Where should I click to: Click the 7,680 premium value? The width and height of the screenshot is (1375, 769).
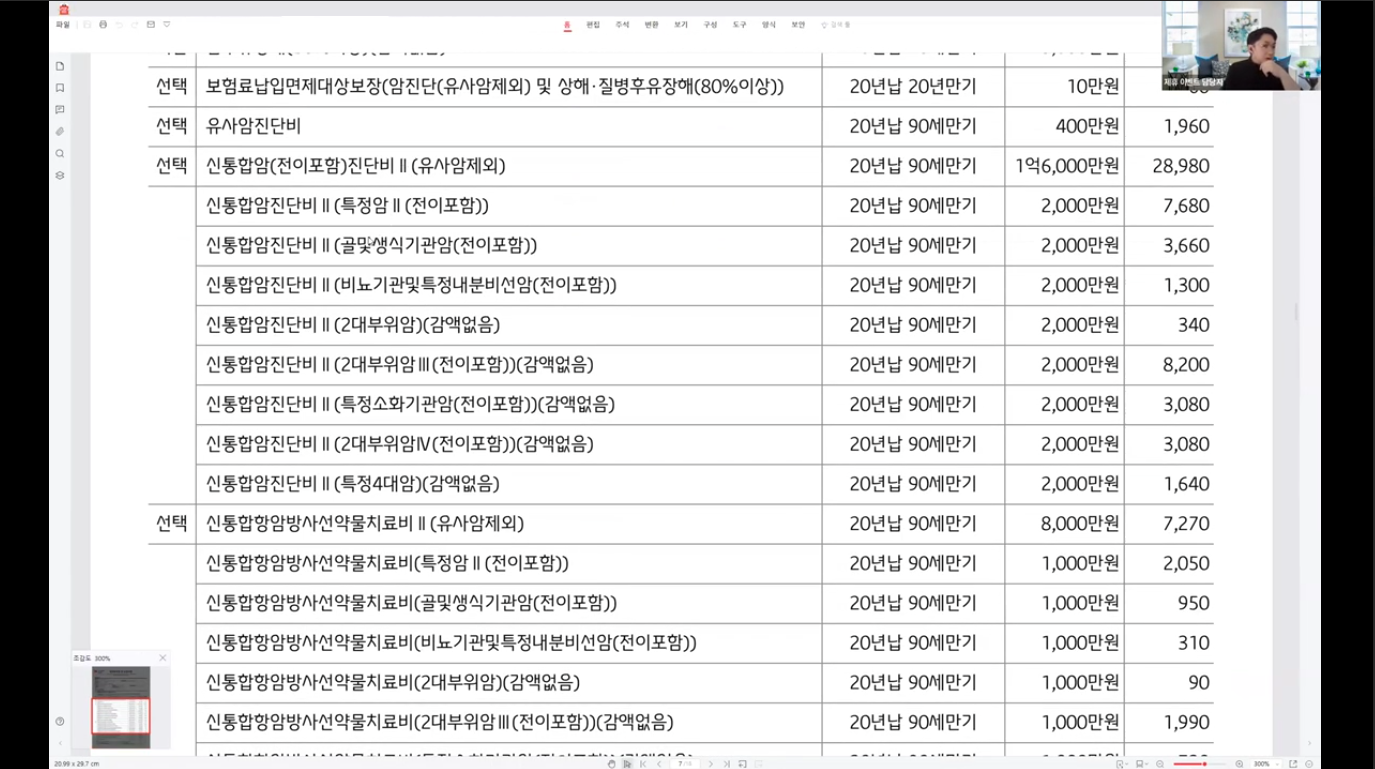pyautogui.click(x=1187, y=206)
